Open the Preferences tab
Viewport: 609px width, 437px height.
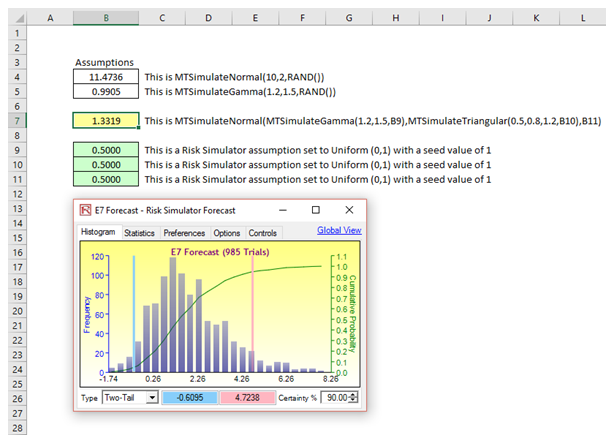point(184,233)
